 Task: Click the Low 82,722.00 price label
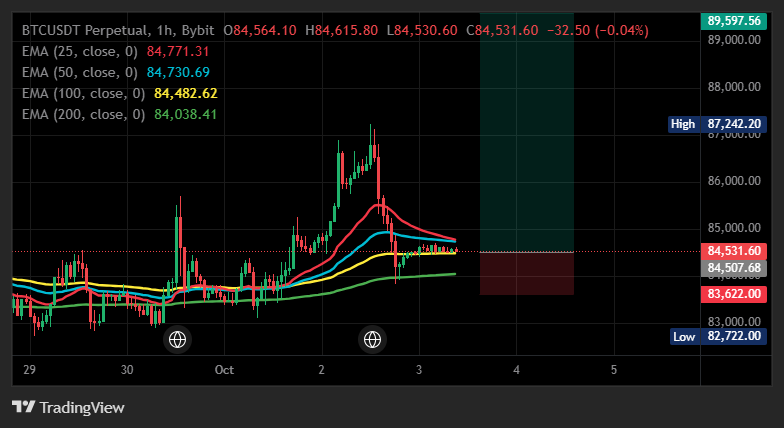coord(717,336)
